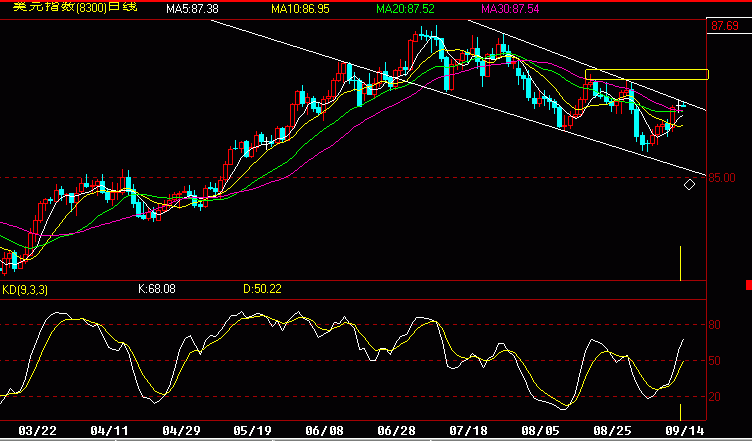The height and width of the screenshot is (441, 752).
Task: Select the MA20:87.52 indicator label
Action: click(x=405, y=8)
